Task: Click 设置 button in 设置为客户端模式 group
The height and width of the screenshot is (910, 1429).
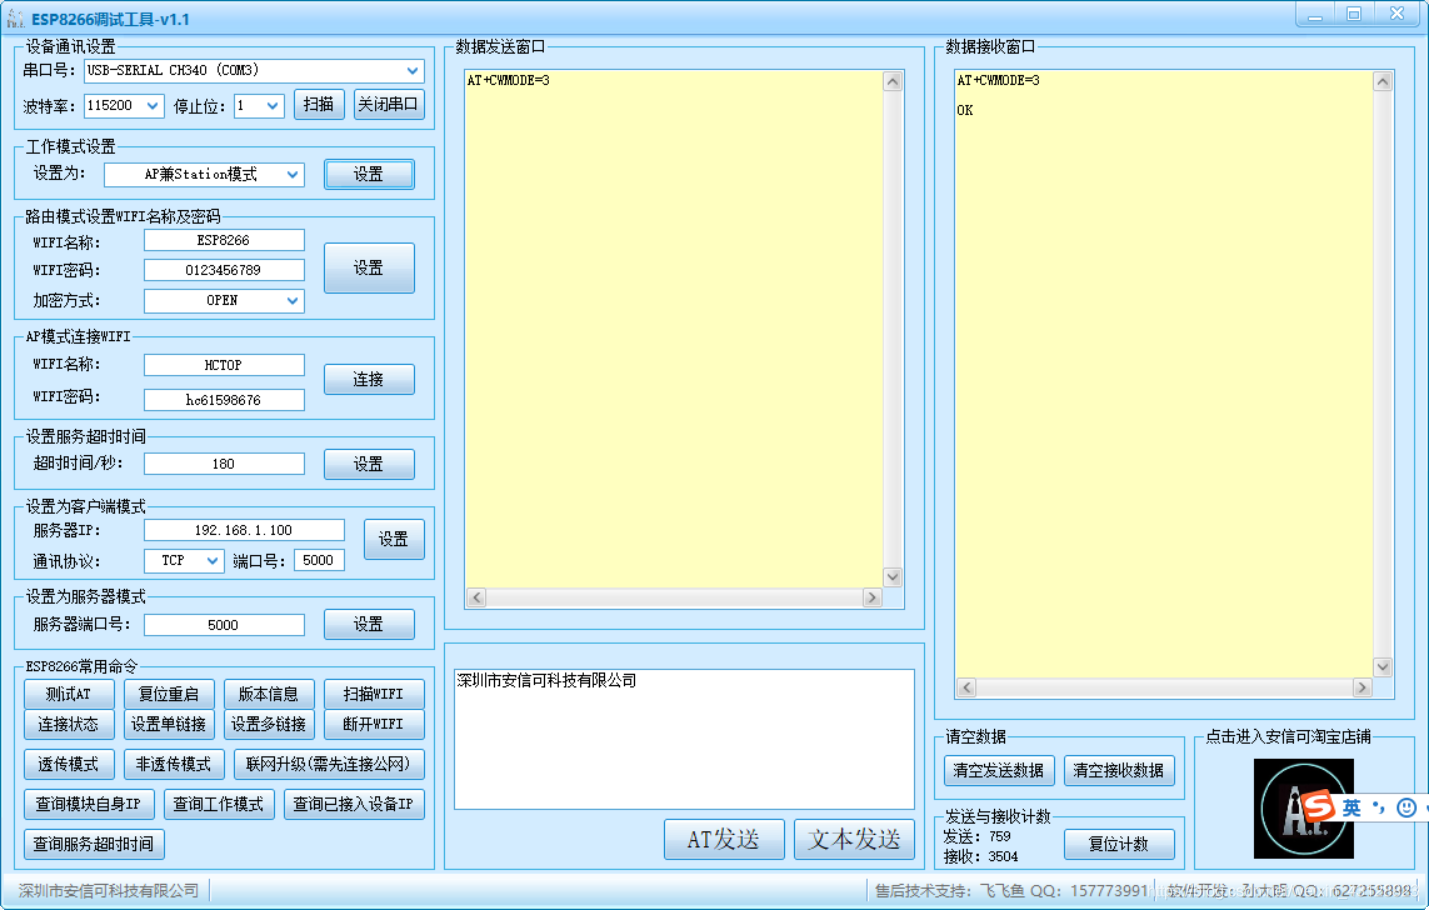Action: [394, 539]
